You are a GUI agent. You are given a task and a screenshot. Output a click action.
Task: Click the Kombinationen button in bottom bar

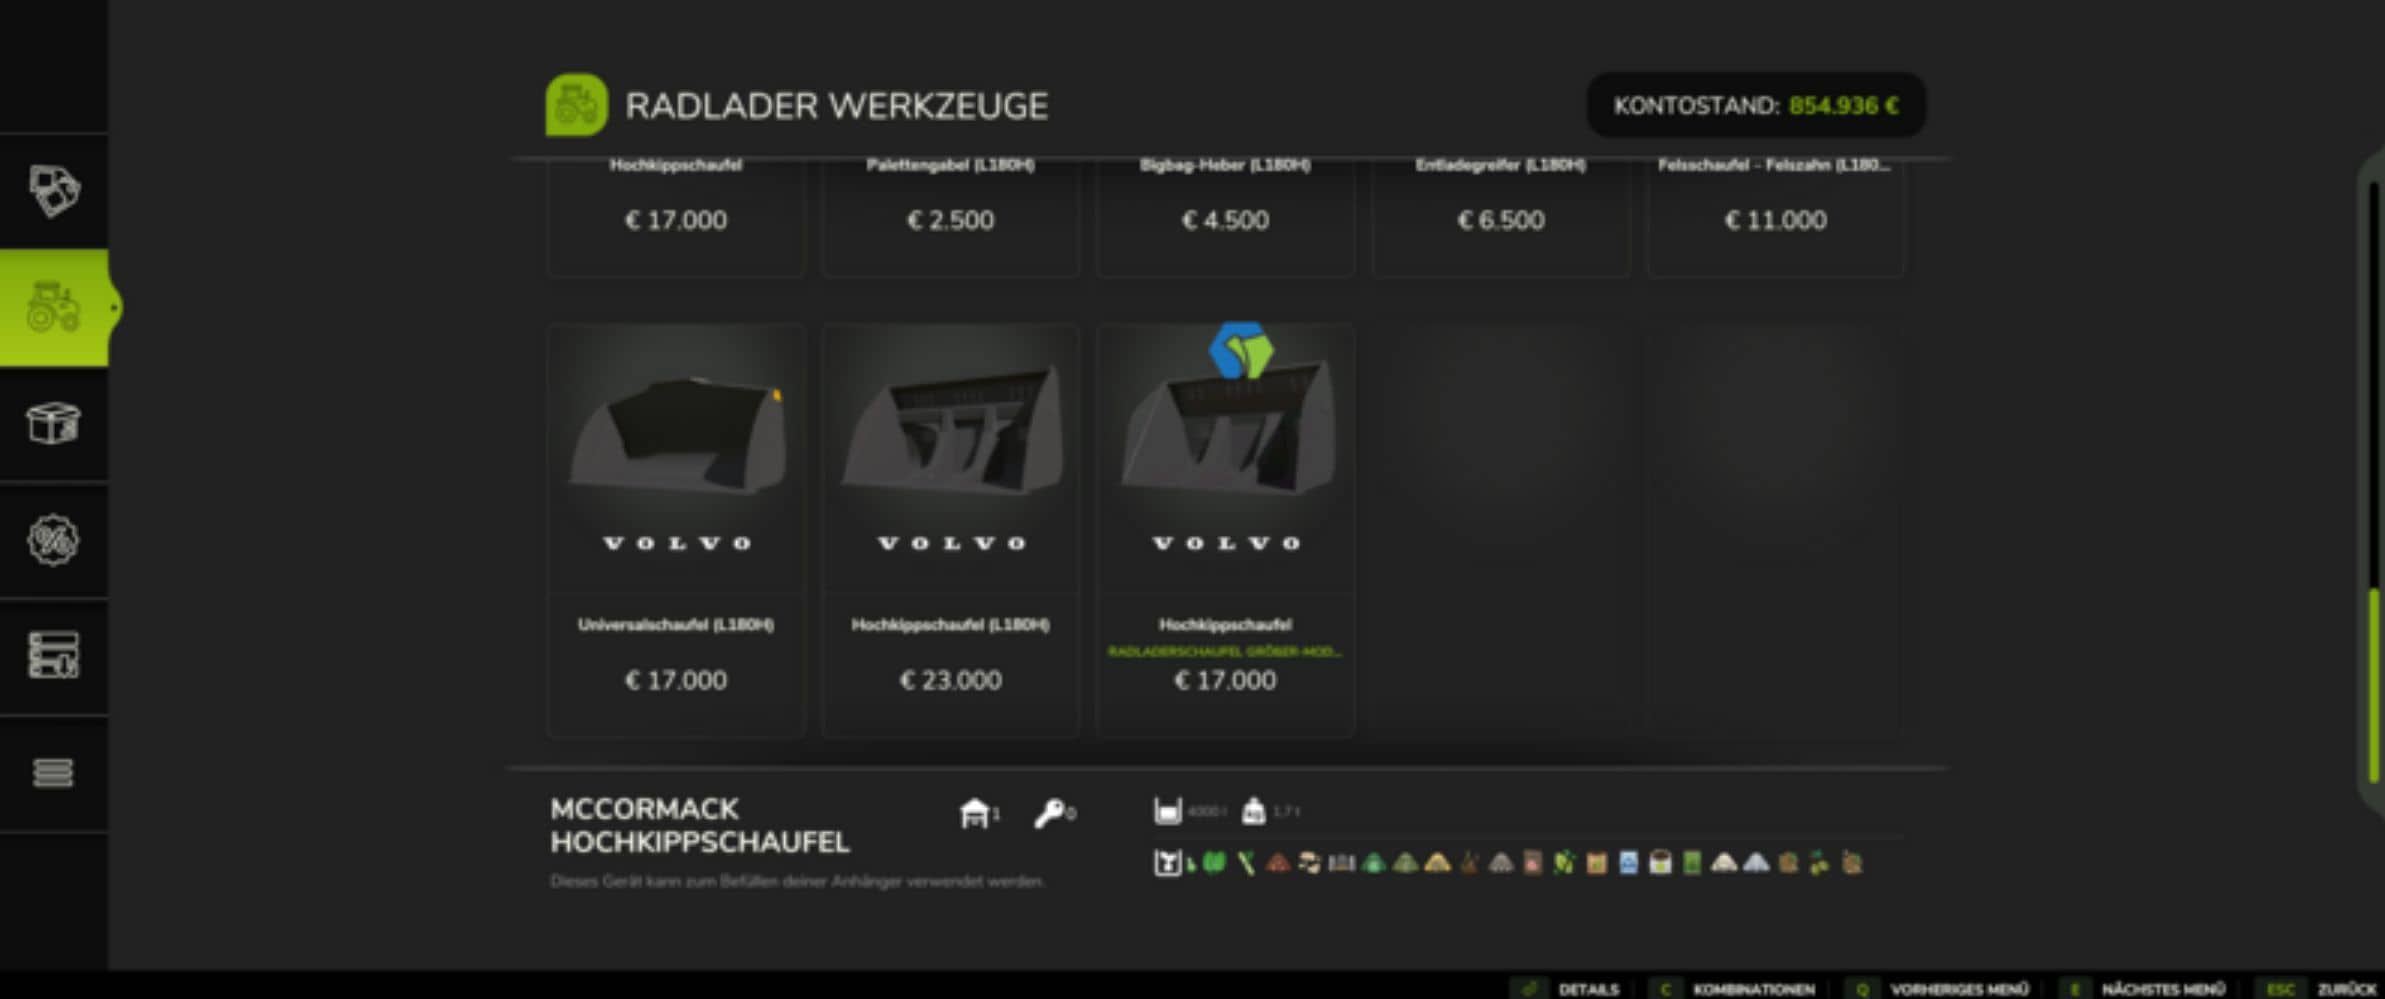1734,988
